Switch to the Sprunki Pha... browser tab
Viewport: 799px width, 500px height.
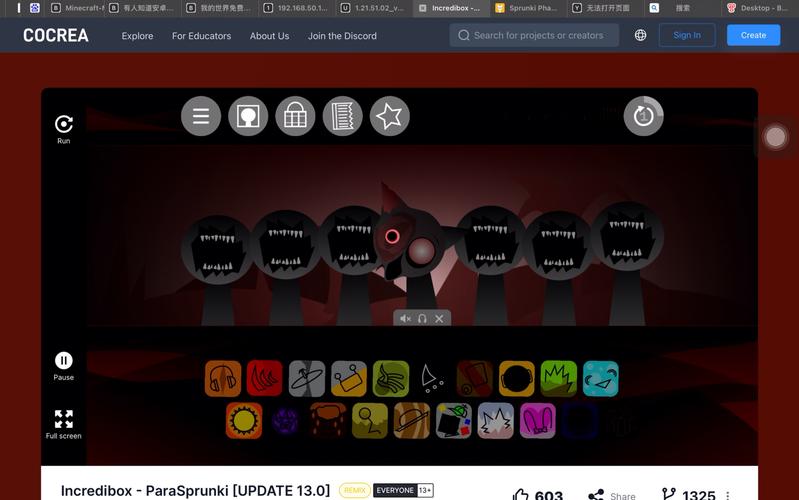pyautogui.click(x=526, y=8)
